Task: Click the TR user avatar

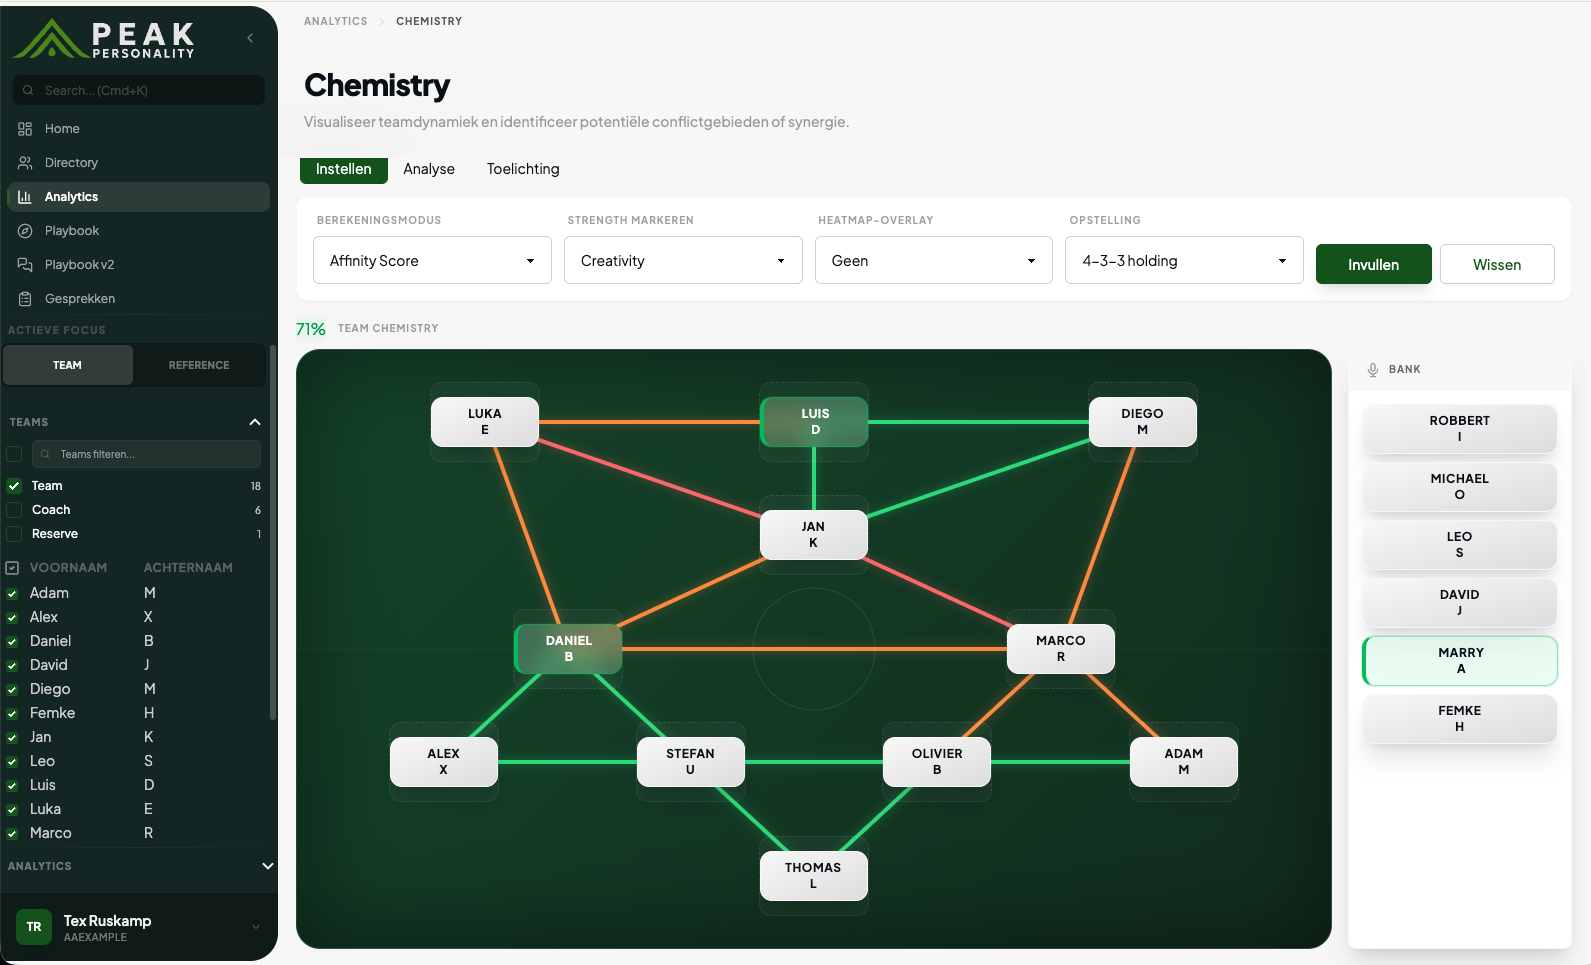Action: click(34, 927)
